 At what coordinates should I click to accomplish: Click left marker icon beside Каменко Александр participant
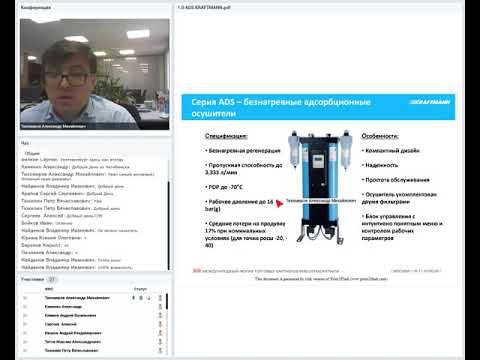(25, 307)
